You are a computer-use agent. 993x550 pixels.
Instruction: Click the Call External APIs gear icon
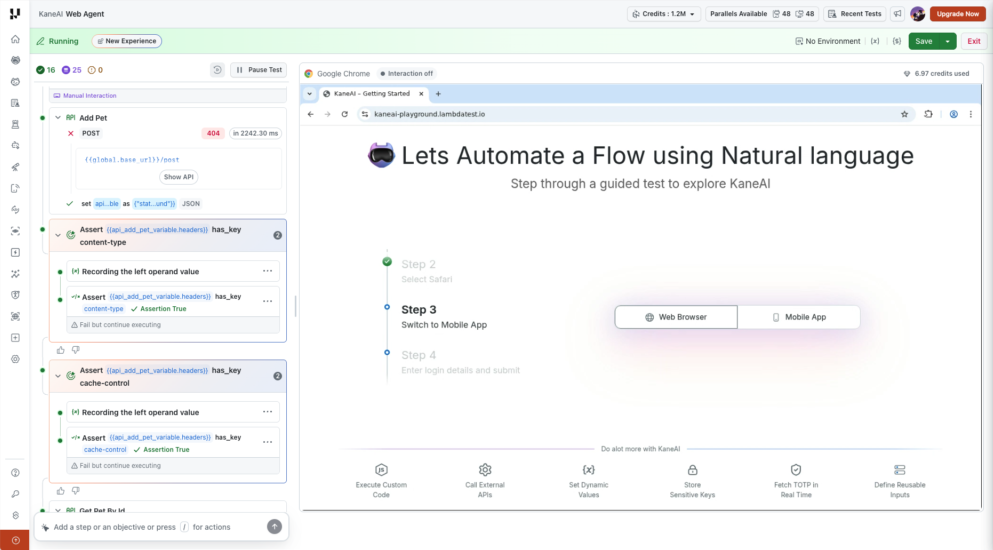coord(485,470)
